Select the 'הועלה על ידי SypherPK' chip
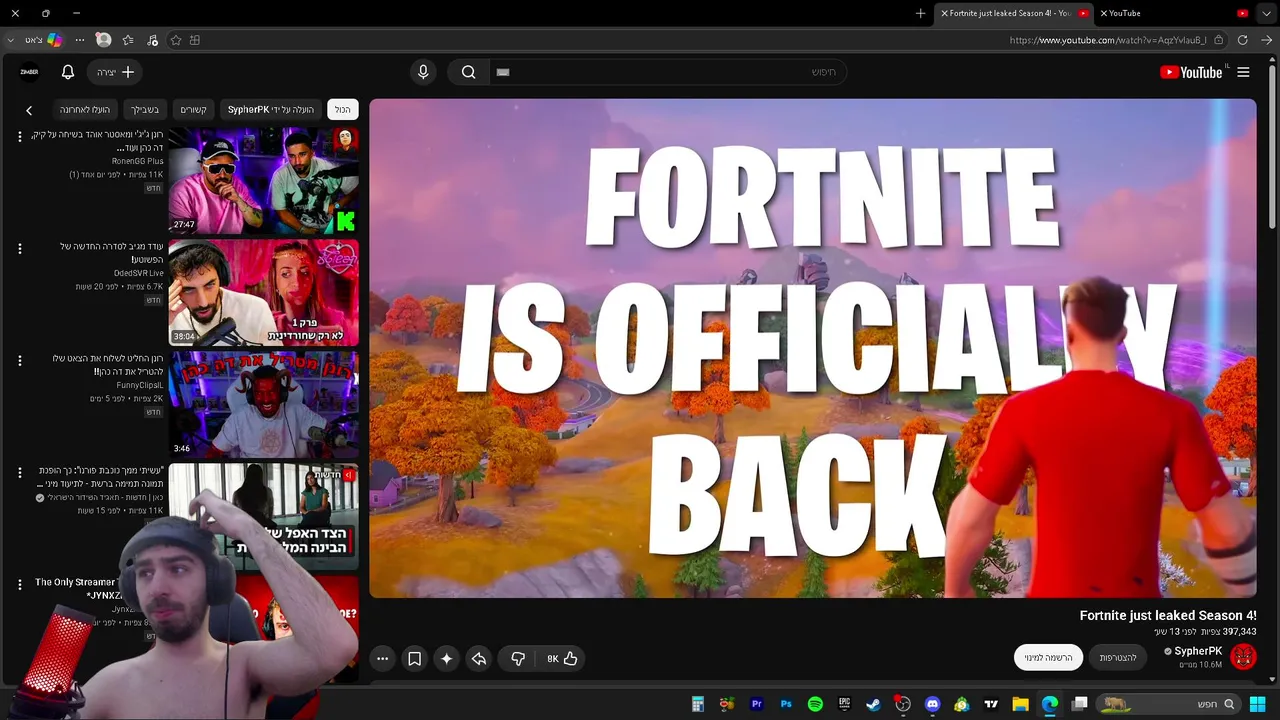This screenshot has height=720, width=1280. click(271, 109)
